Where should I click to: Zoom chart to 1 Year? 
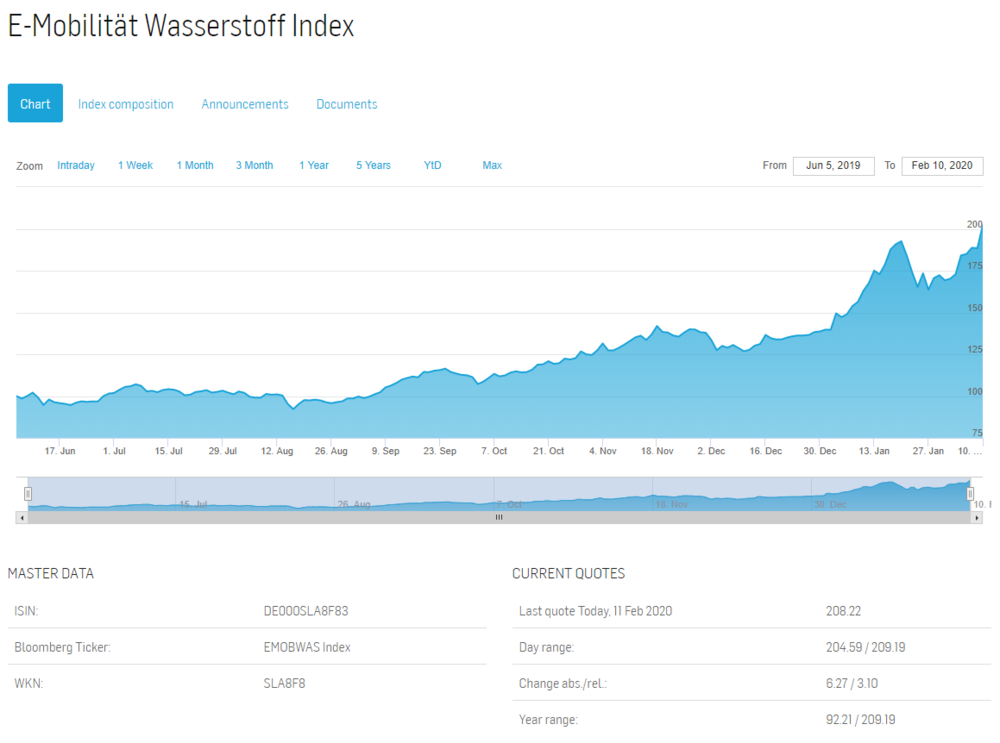pos(314,165)
